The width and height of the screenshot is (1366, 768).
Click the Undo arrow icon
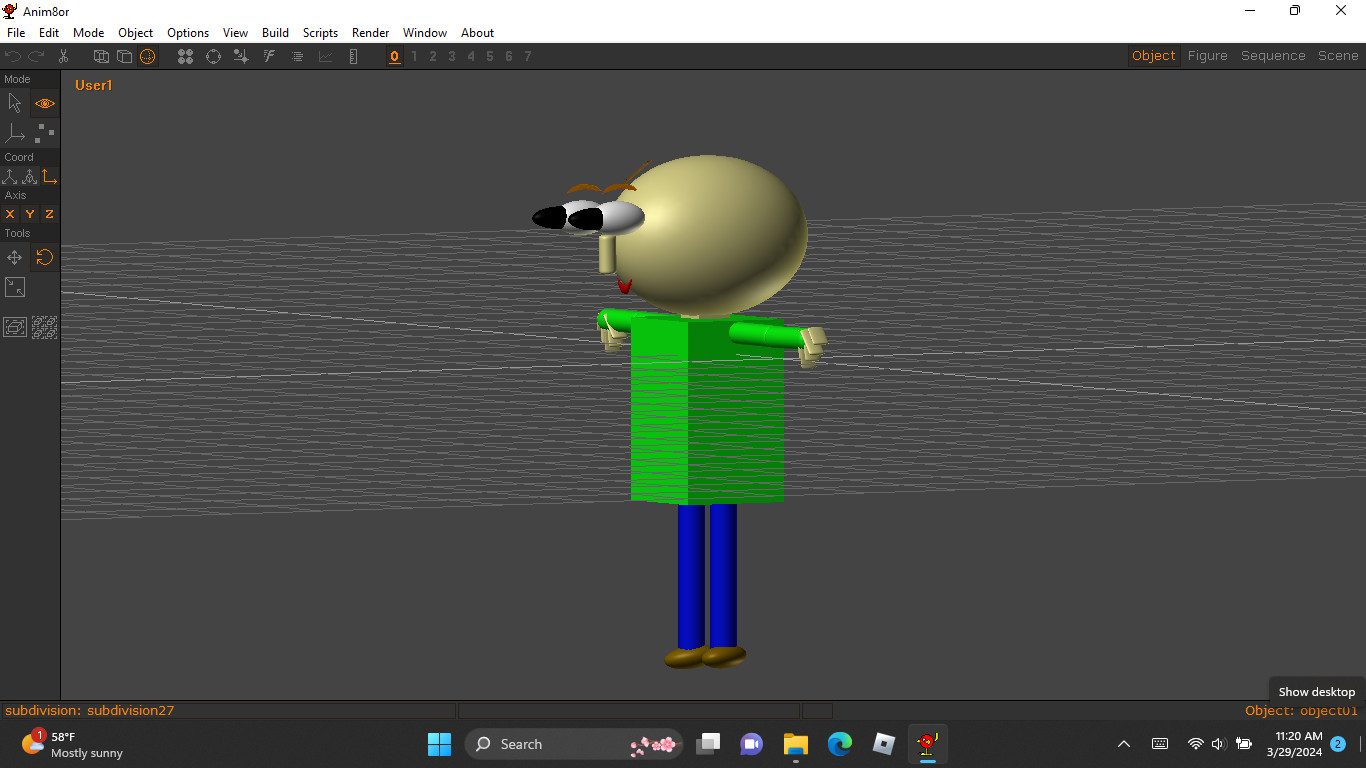click(x=12, y=56)
